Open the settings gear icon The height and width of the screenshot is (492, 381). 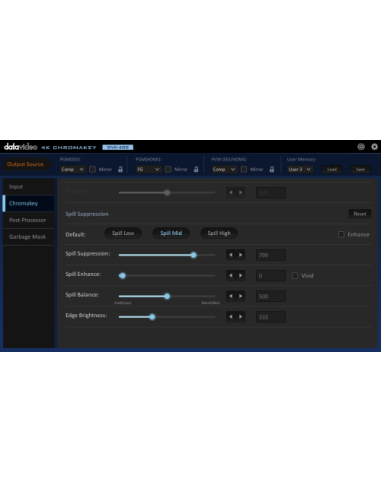(374, 147)
